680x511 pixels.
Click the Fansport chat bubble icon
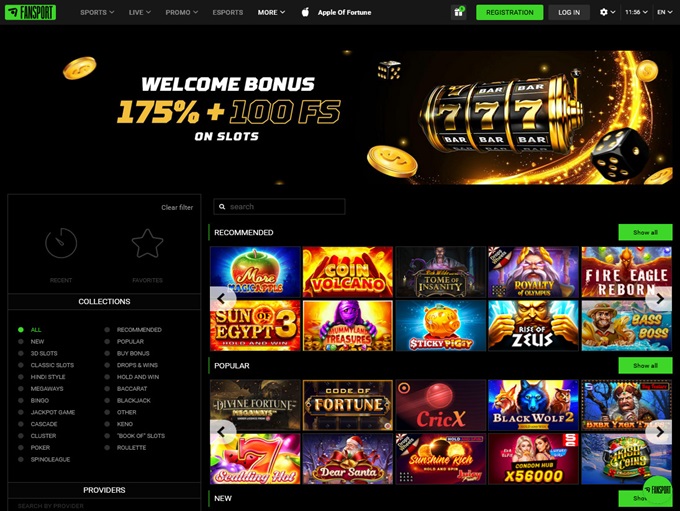(658, 490)
